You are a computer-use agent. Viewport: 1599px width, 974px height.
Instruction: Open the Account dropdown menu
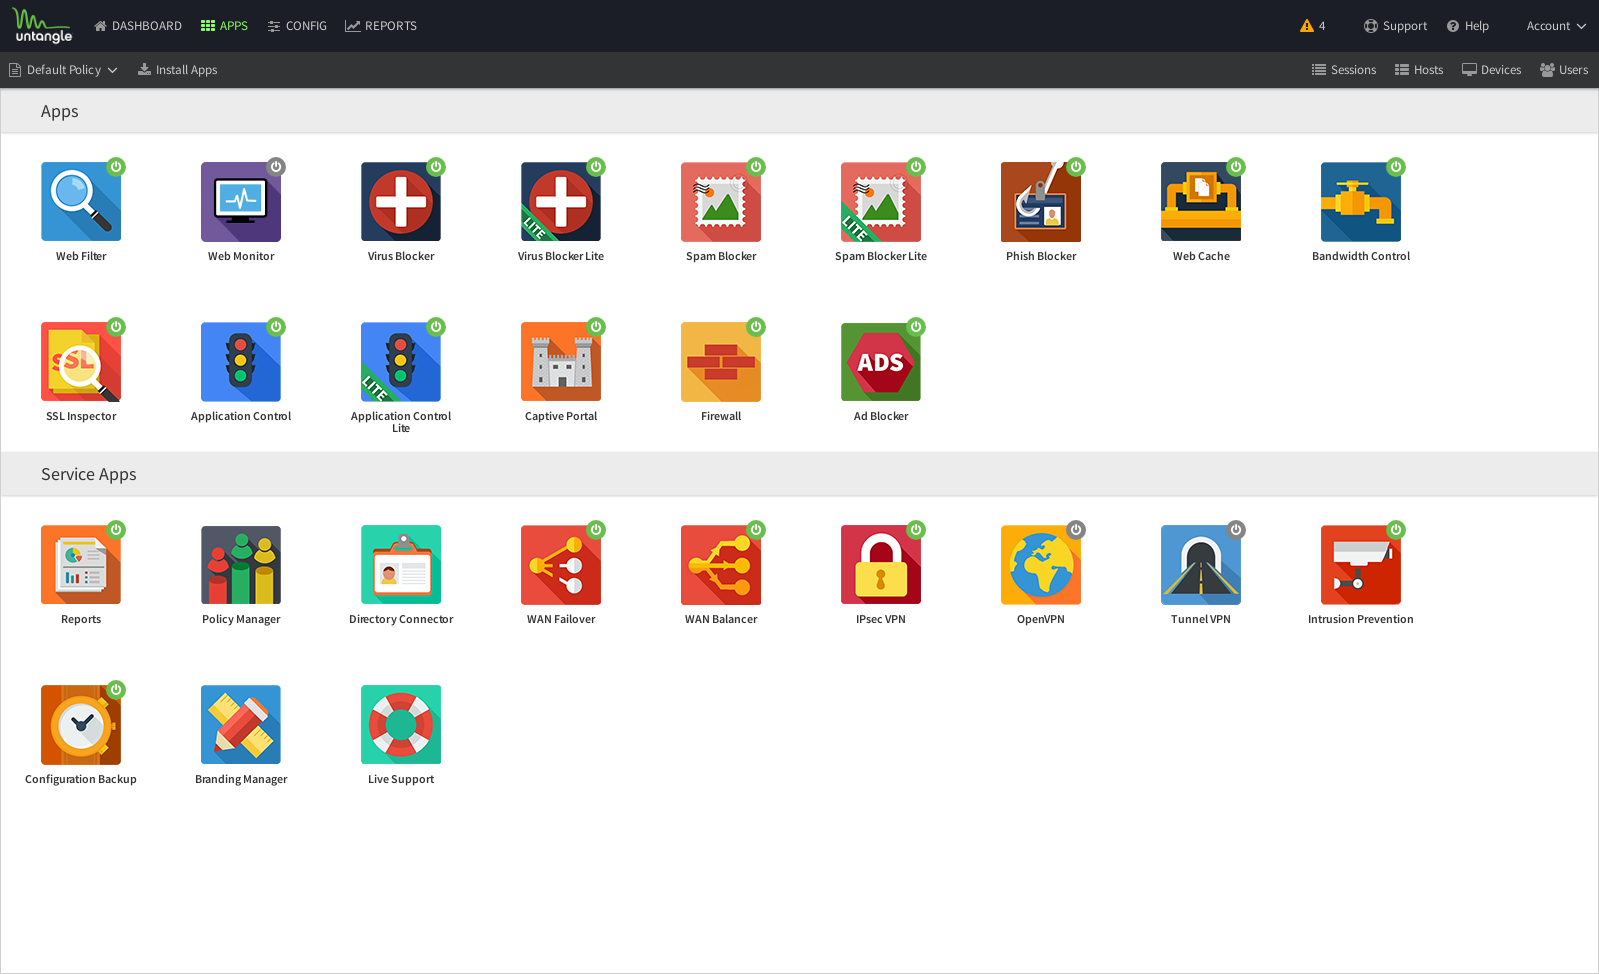tap(1556, 26)
